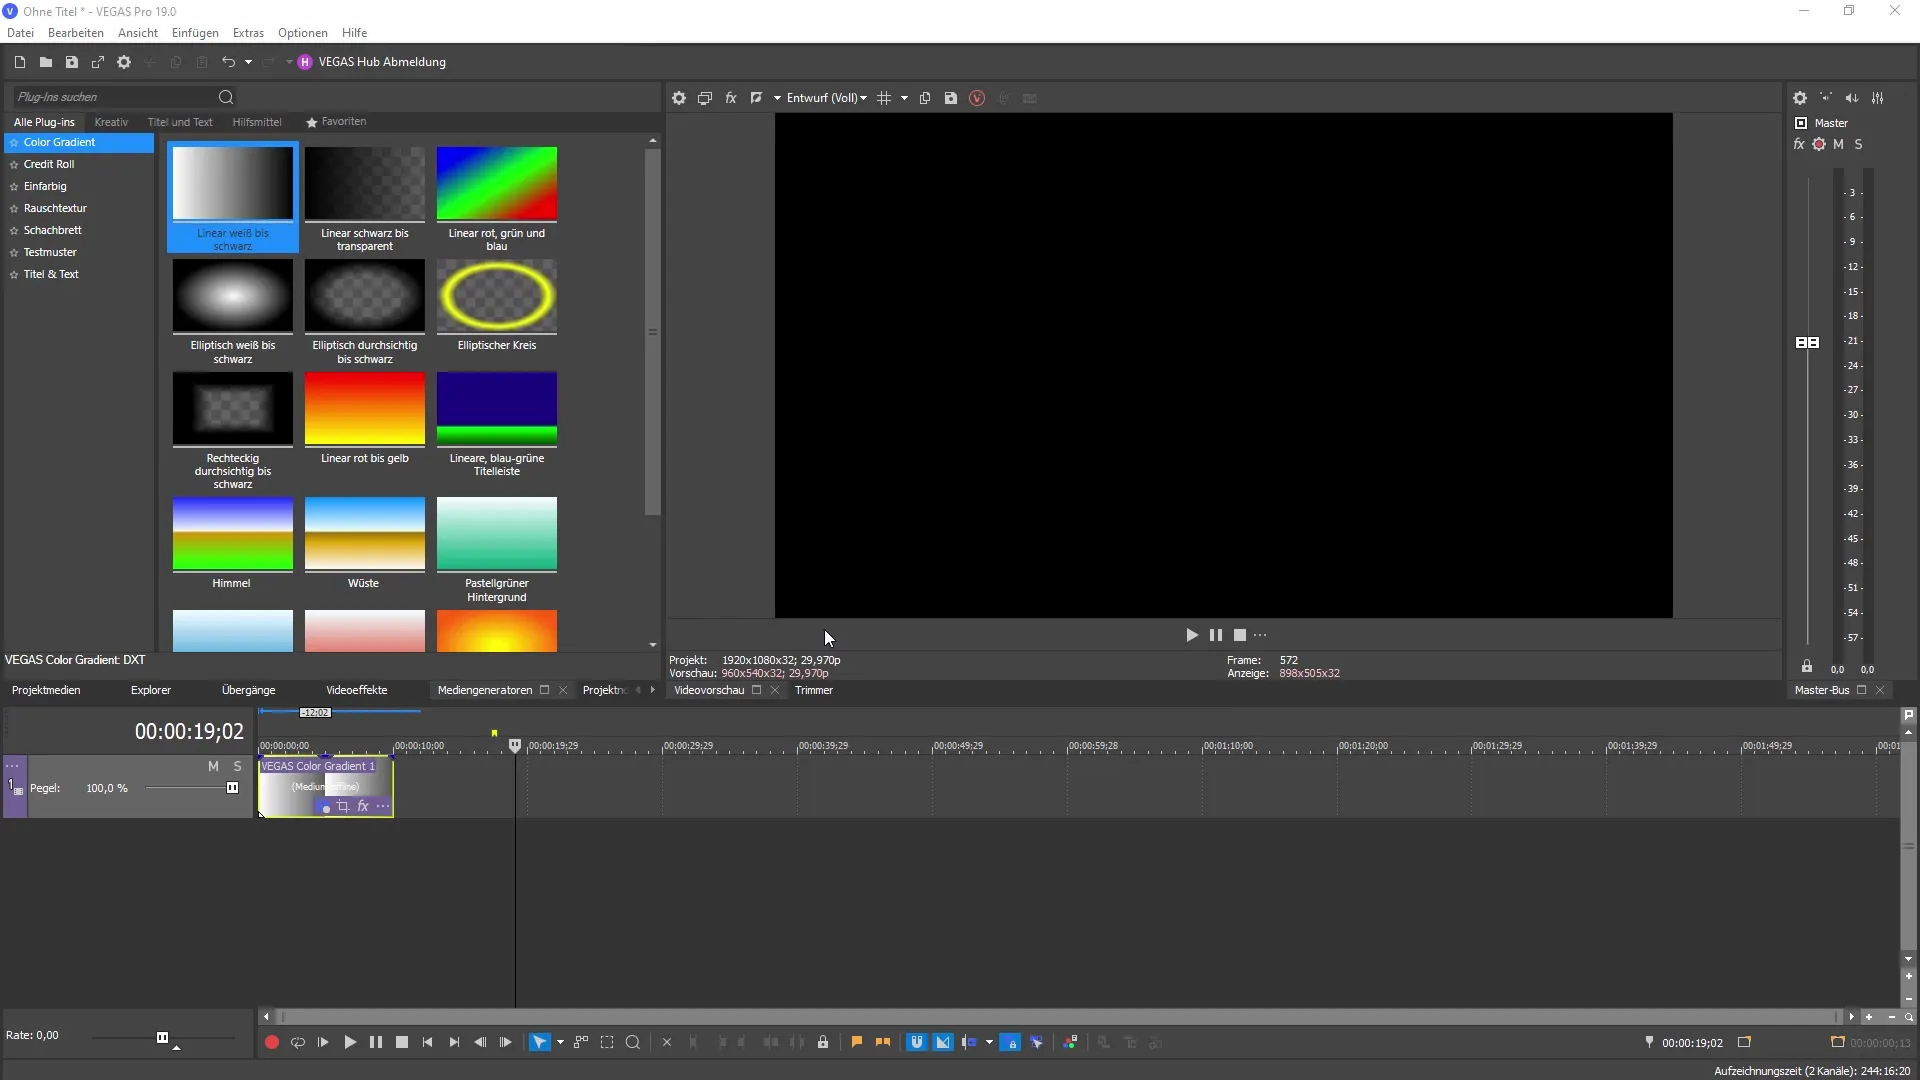Toggle Videovorschau visibility checkbox
The height and width of the screenshot is (1080, 1920).
(756, 690)
